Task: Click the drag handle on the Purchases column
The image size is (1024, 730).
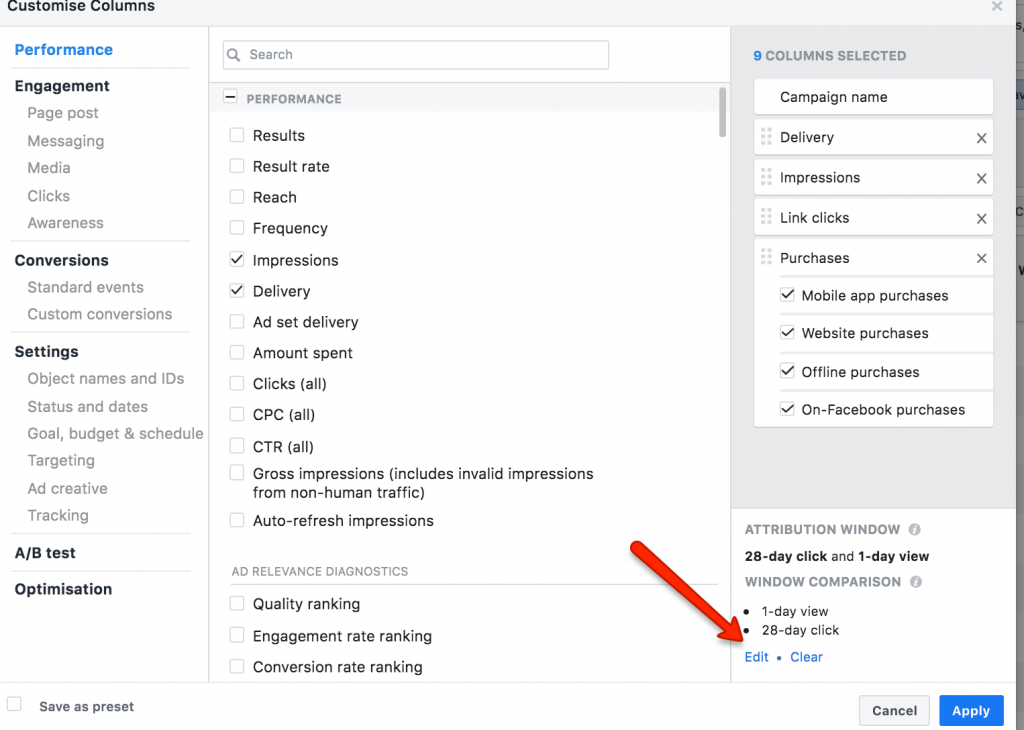Action: [x=766, y=257]
